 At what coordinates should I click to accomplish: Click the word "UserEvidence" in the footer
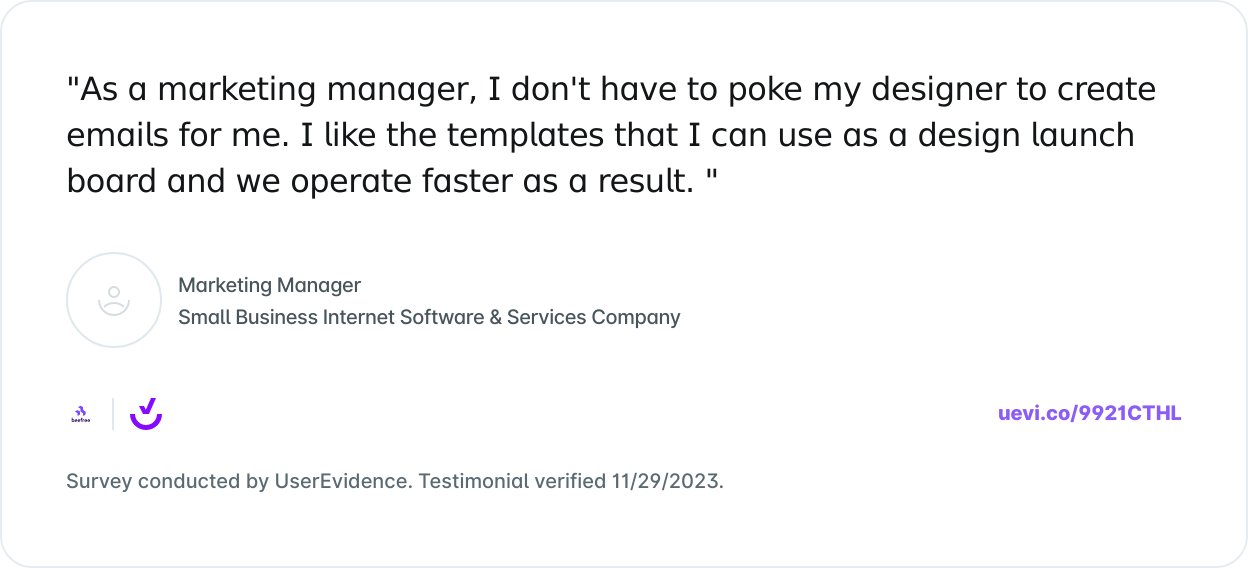click(341, 481)
